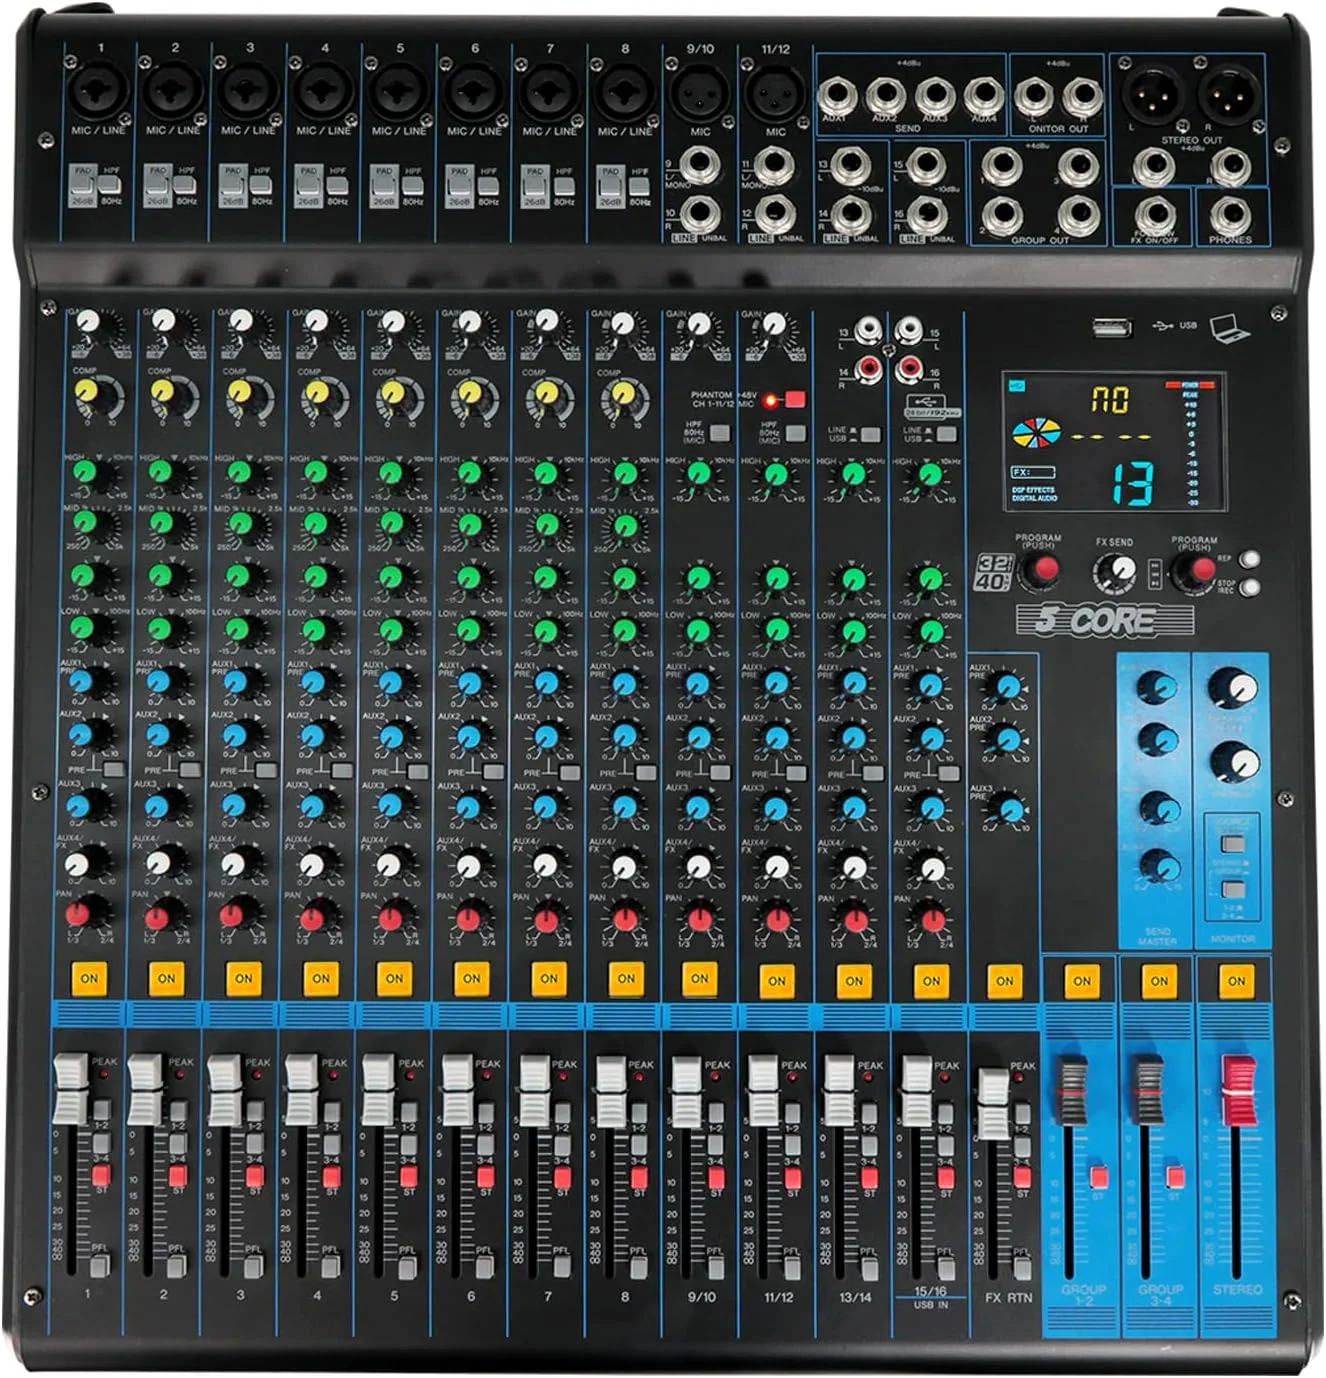This screenshot has width=1326, height=1378.
Task: Click the USB port near the laptop symbol
Action: point(1111,326)
